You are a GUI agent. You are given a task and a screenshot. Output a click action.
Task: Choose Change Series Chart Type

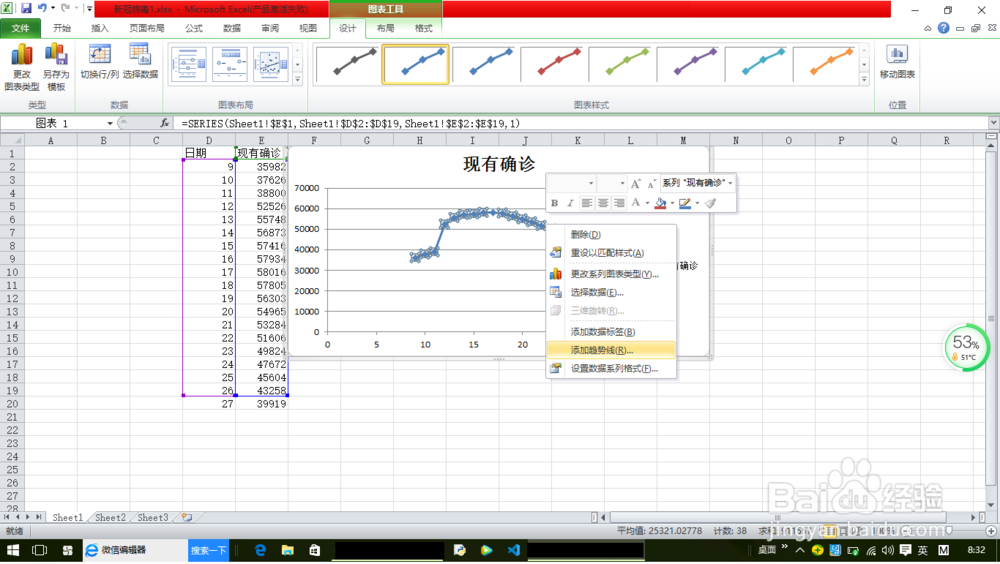click(611, 274)
